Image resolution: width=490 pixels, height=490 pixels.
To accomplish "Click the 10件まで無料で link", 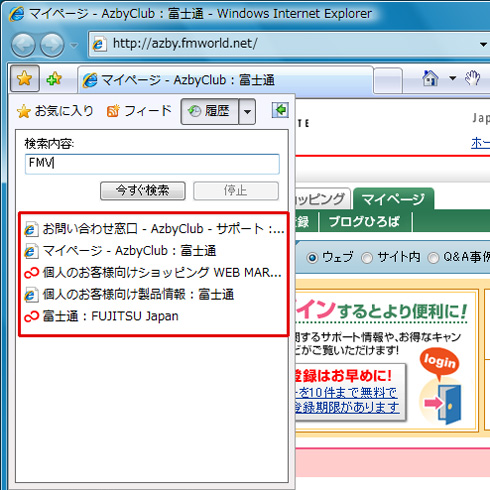I will pos(346,393).
